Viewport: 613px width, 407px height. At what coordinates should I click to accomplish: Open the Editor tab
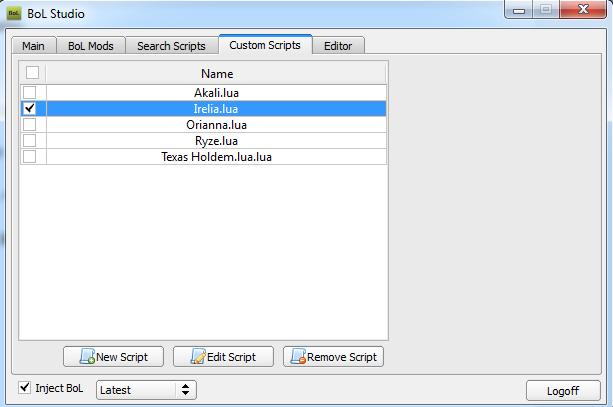click(x=338, y=46)
